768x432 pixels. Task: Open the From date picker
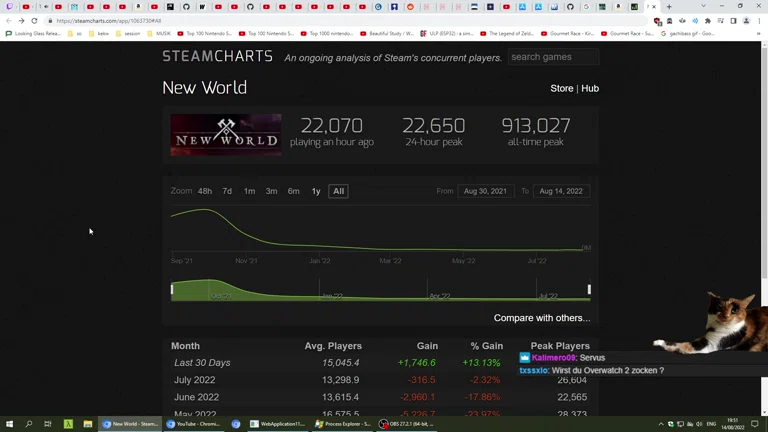coord(485,191)
